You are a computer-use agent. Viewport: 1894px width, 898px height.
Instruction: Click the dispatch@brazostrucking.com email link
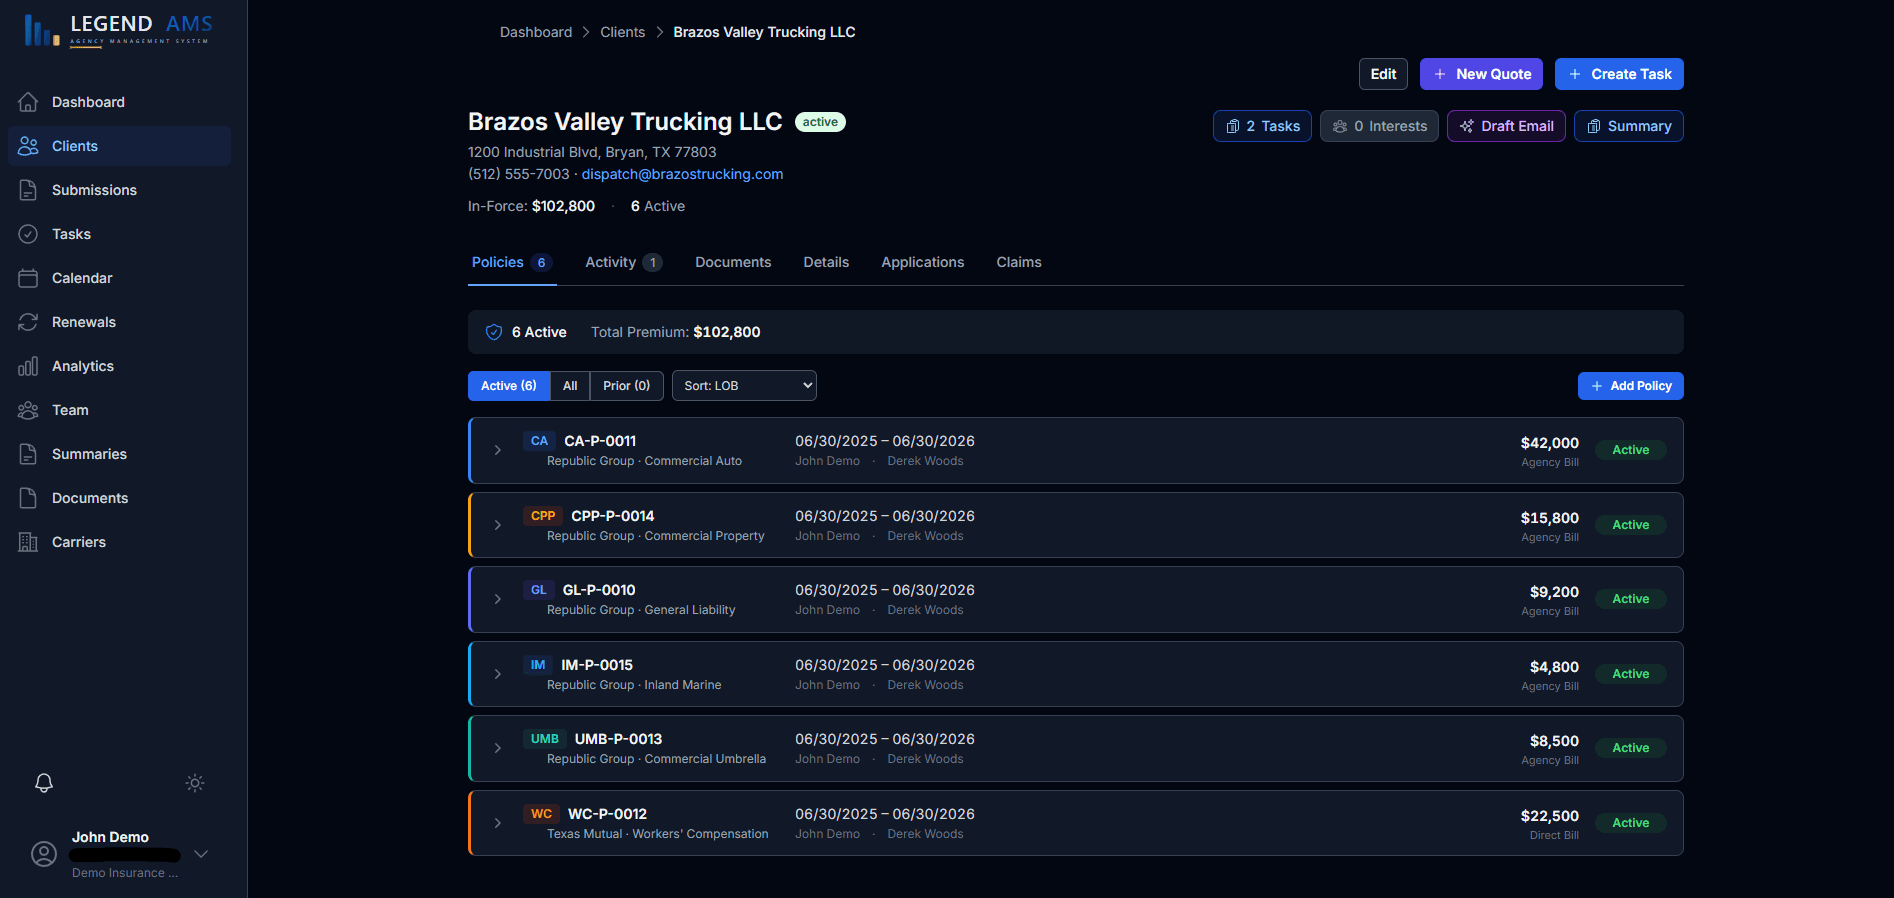[x=682, y=174]
